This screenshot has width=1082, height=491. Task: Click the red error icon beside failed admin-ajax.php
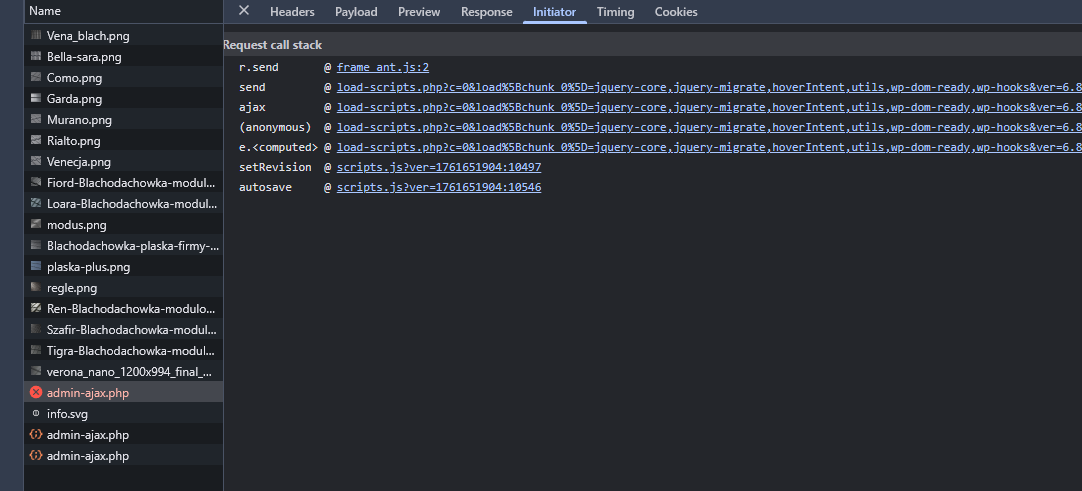(x=36, y=393)
